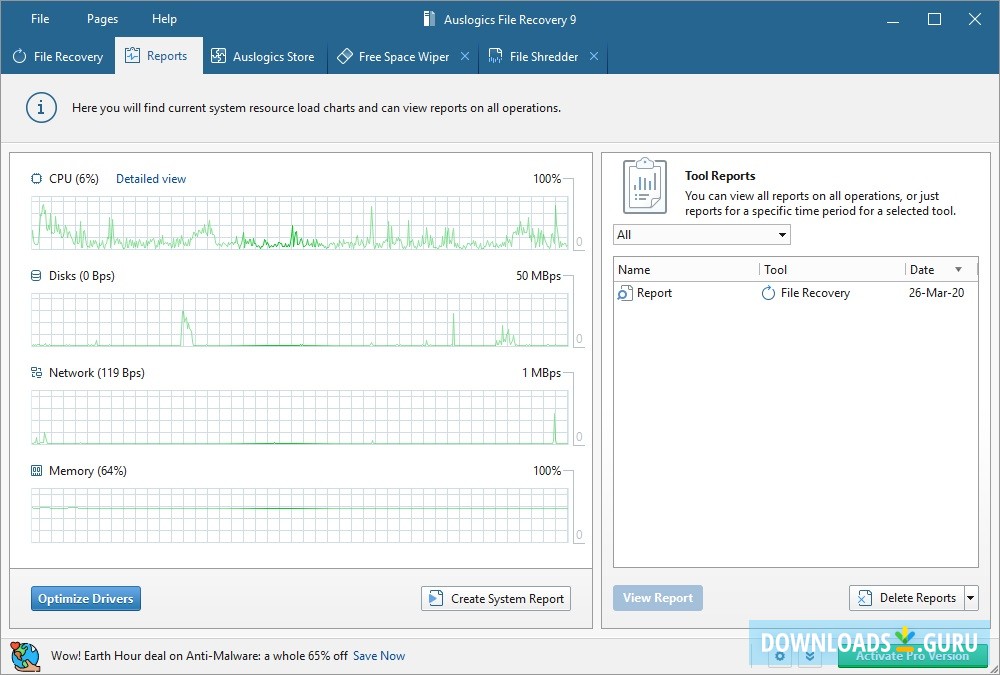Click the CPU chip icon
This screenshot has width=1000, height=675.
point(36,179)
